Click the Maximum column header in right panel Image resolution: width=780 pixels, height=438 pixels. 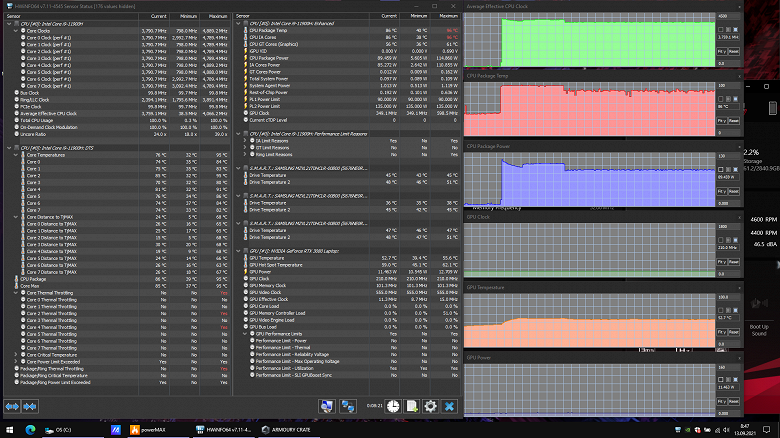click(445, 16)
